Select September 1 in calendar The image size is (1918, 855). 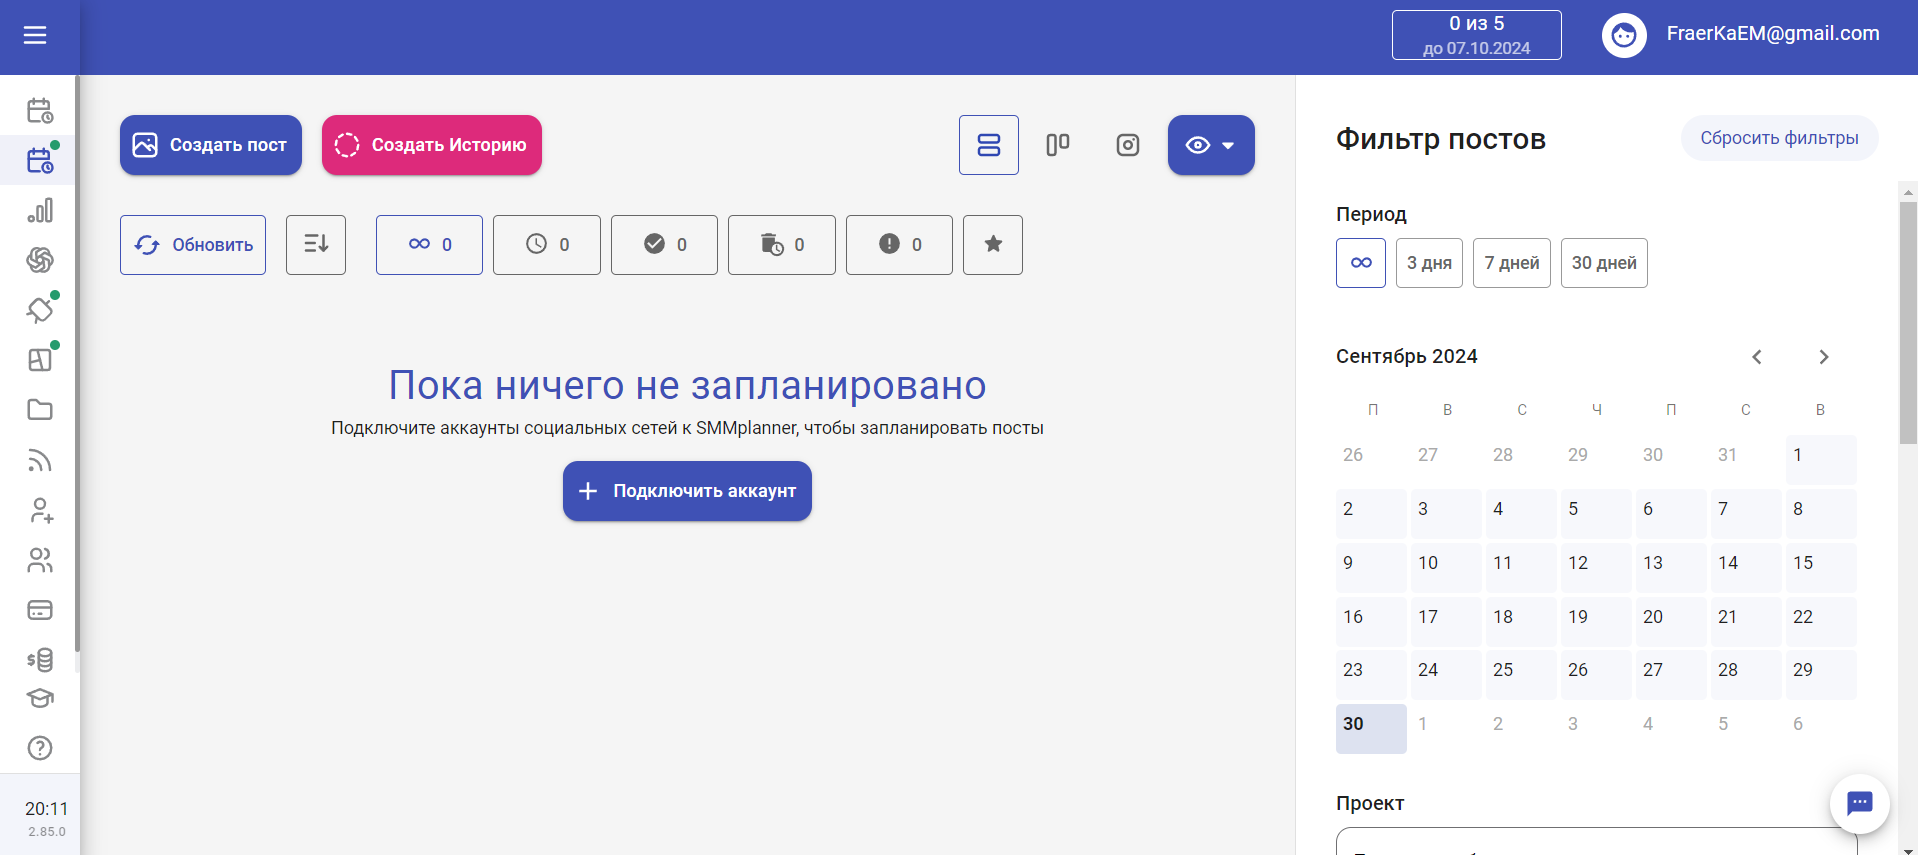coord(1821,460)
